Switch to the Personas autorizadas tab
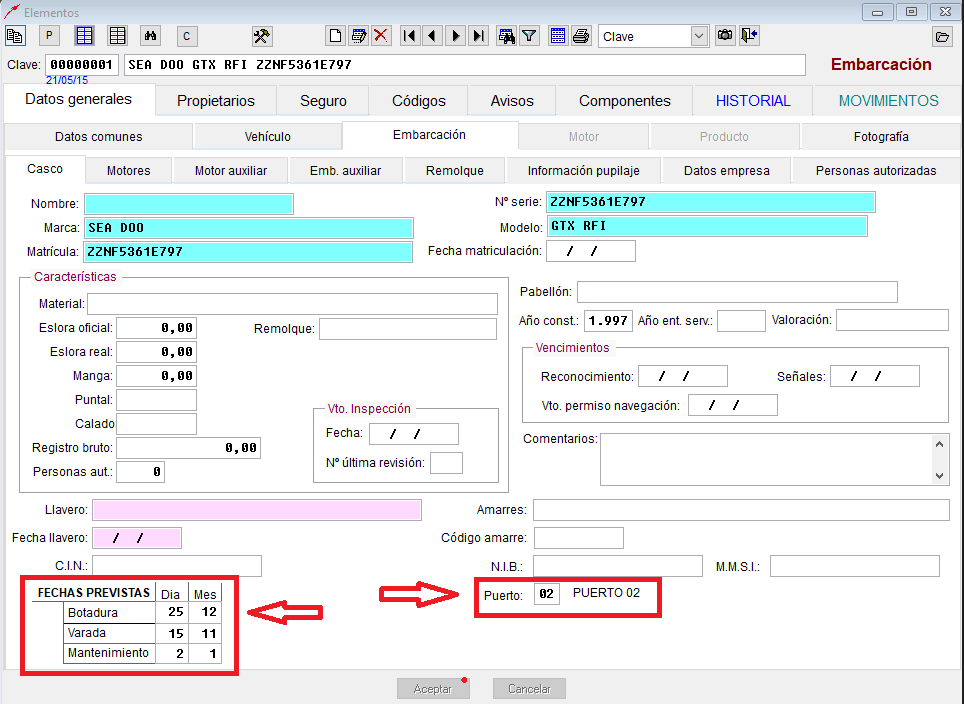Viewport: 964px width, 704px height. coord(876,170)
